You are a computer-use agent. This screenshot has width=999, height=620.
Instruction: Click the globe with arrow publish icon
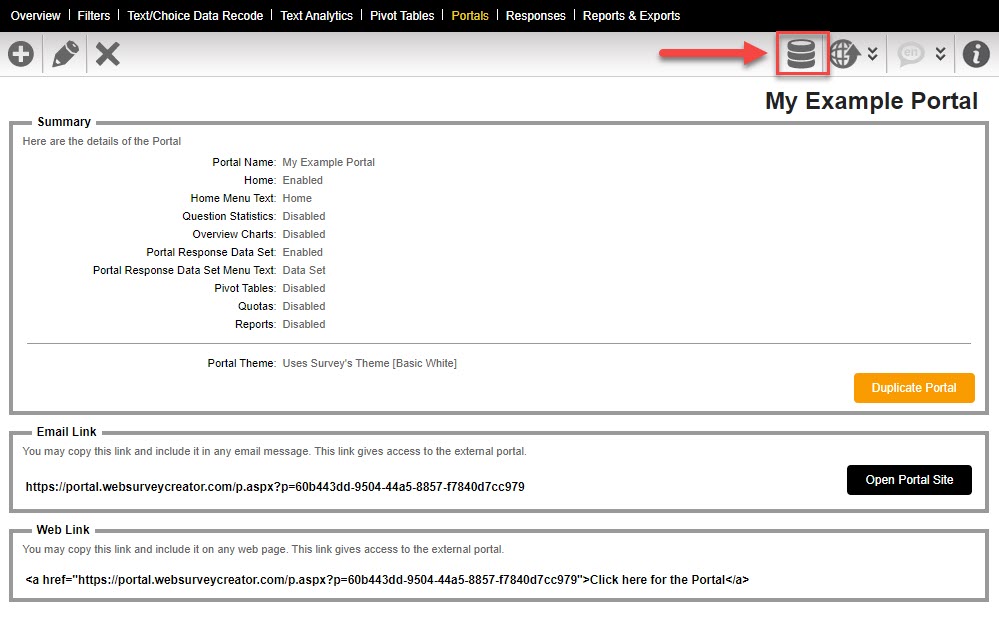(x=845, y=54)
